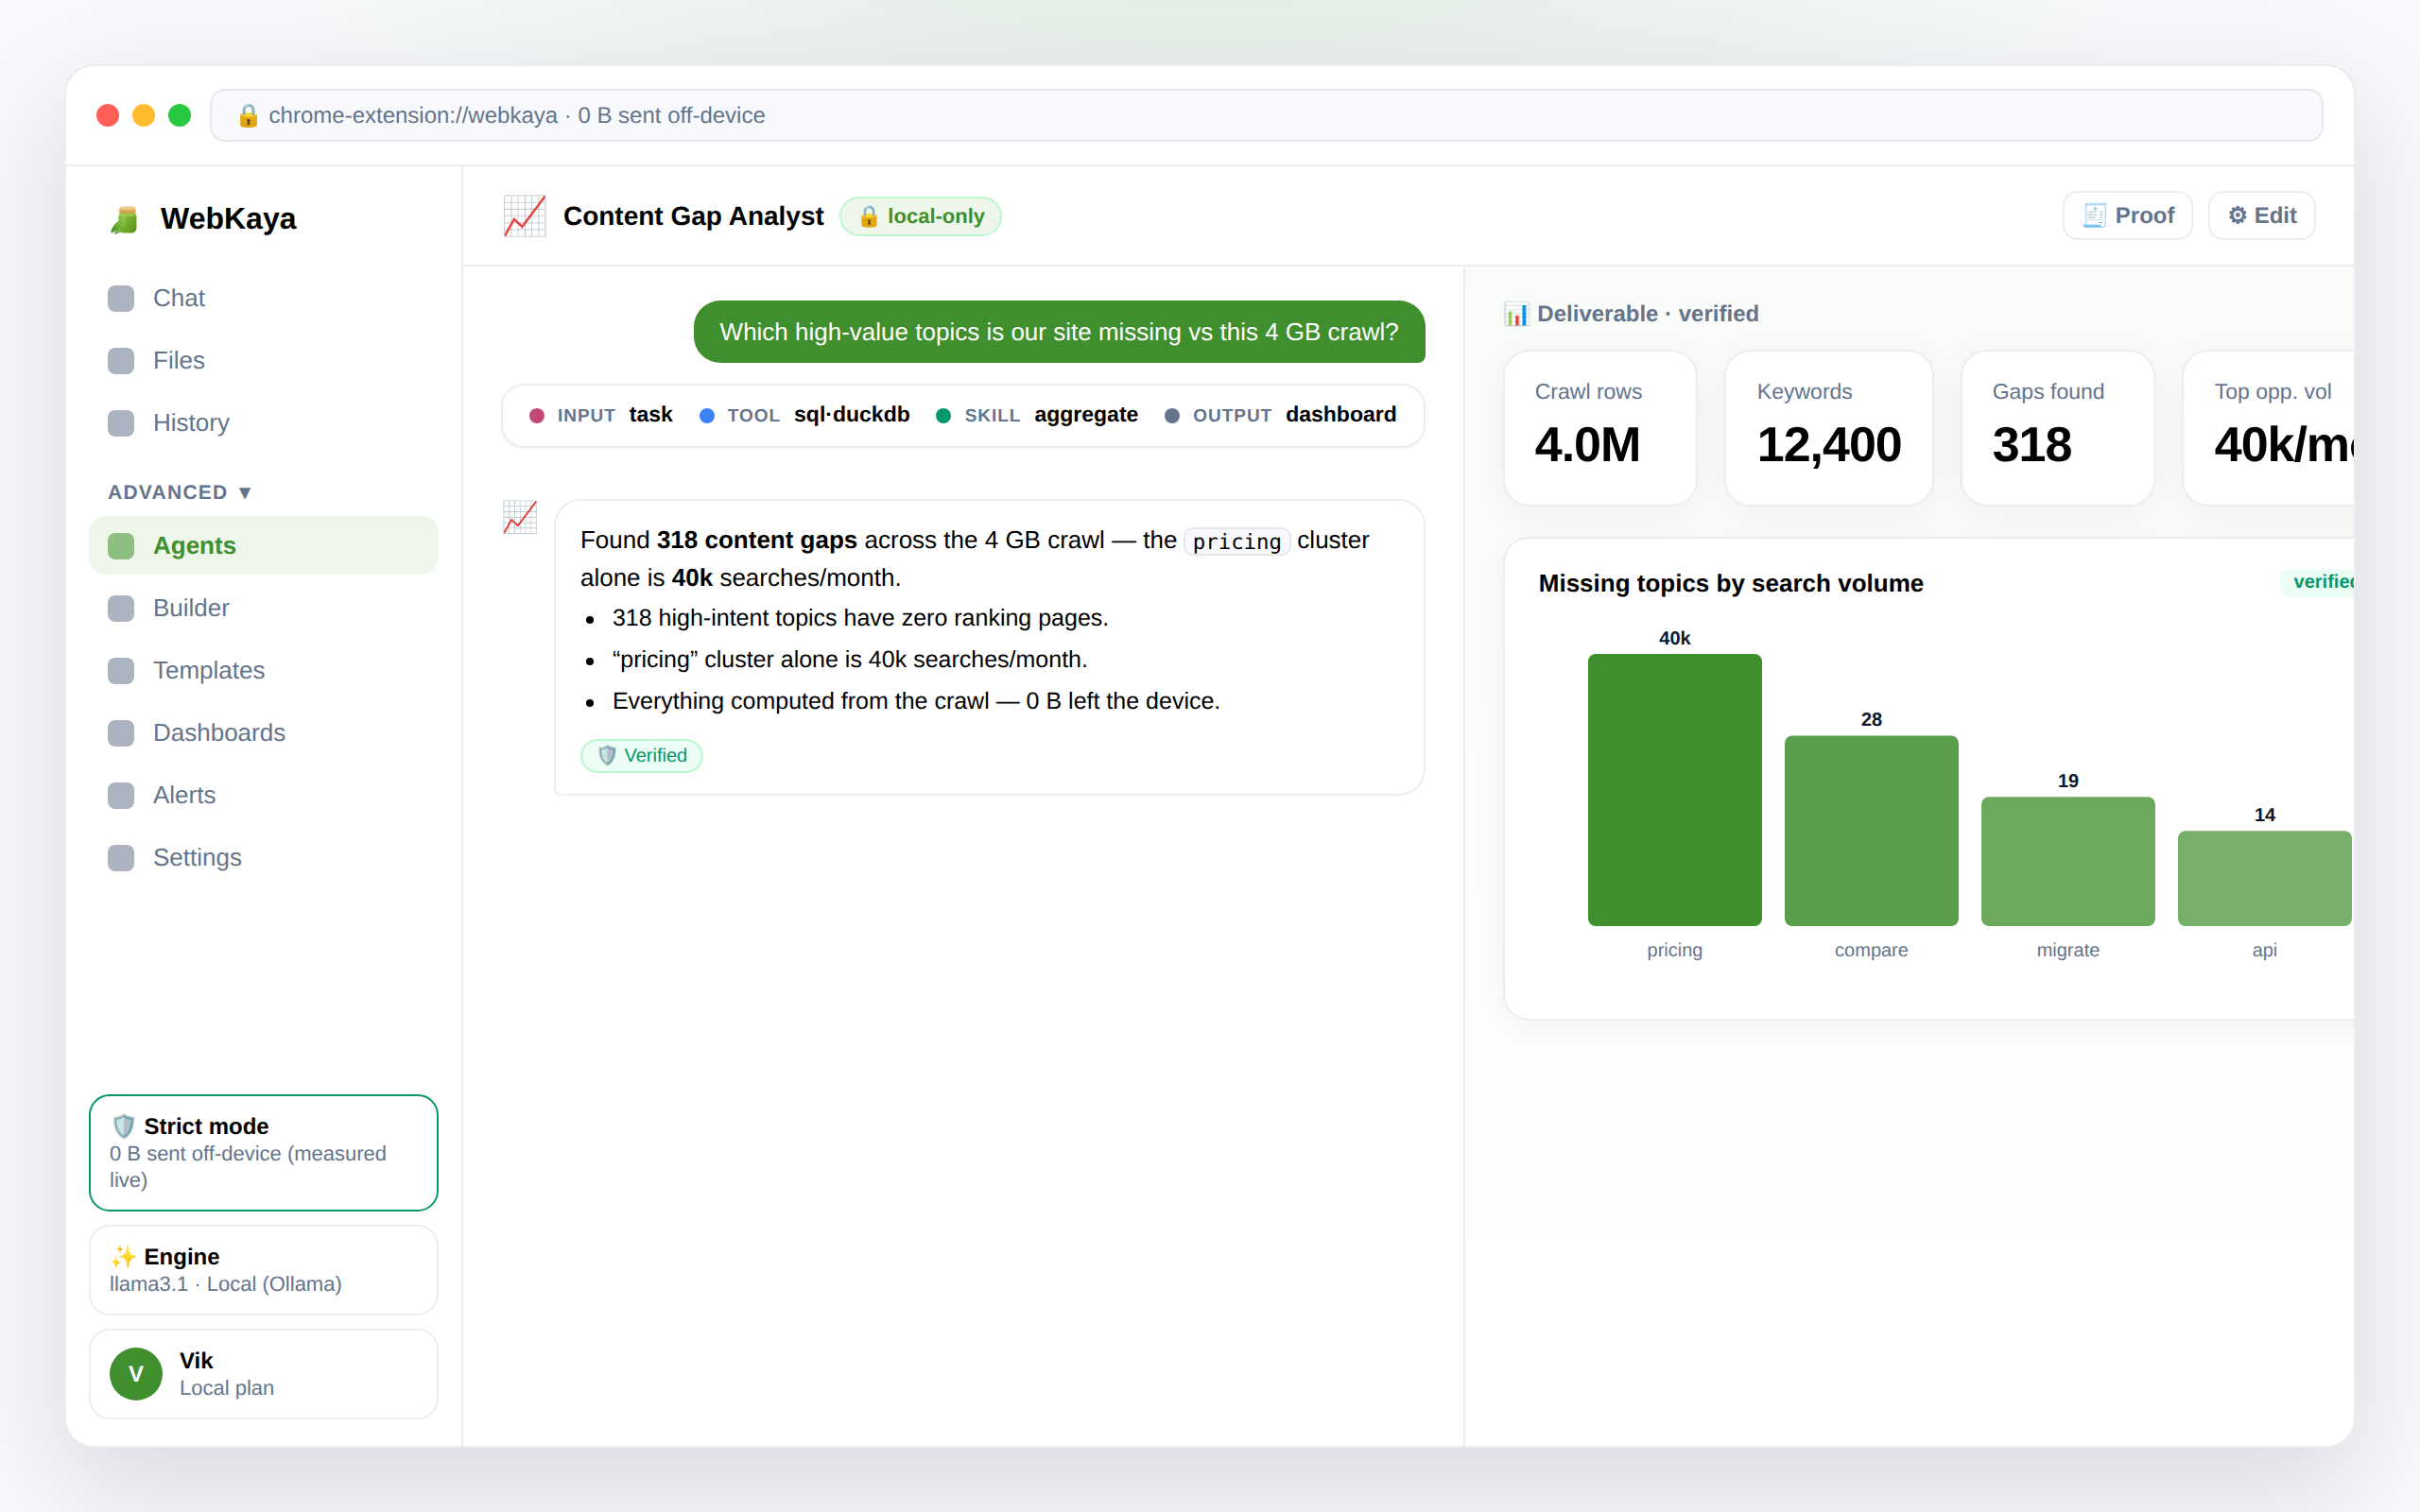This screenshot has height=1512, width=2420.
Task: Click the Edit button
Action: [2261, 215]
